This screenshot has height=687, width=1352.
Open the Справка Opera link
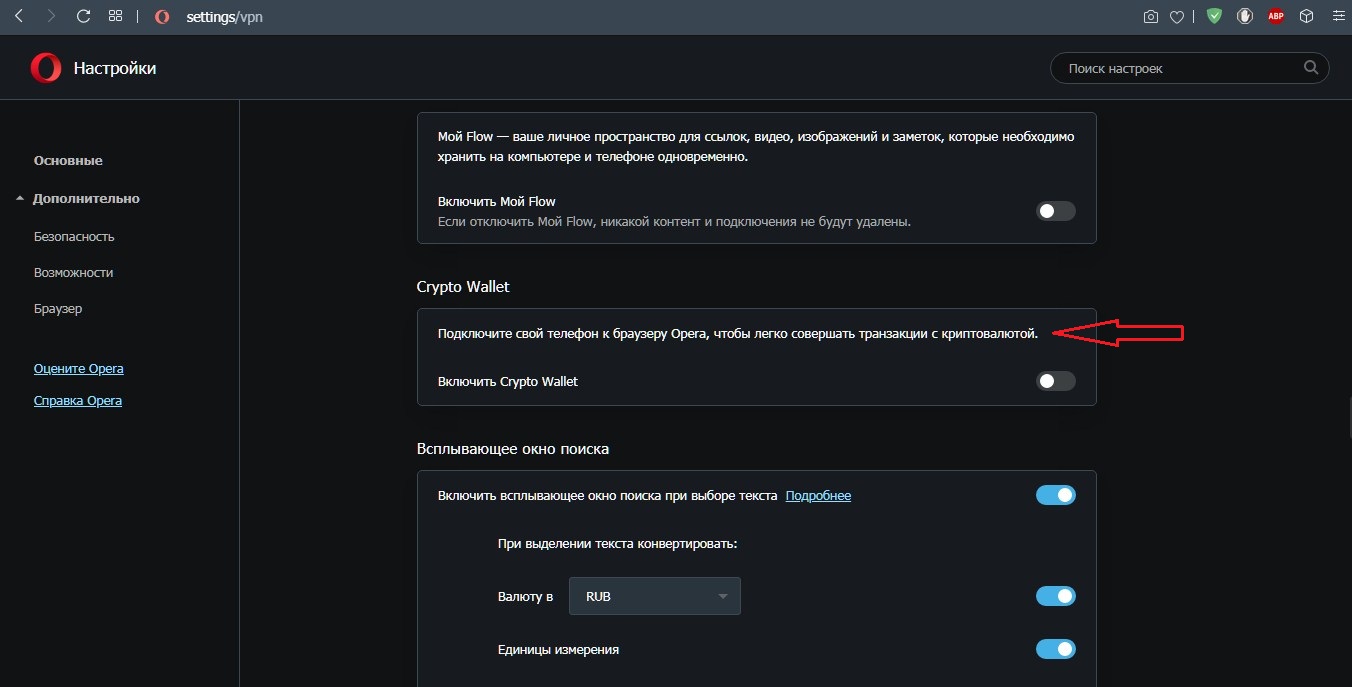(78, 400)
